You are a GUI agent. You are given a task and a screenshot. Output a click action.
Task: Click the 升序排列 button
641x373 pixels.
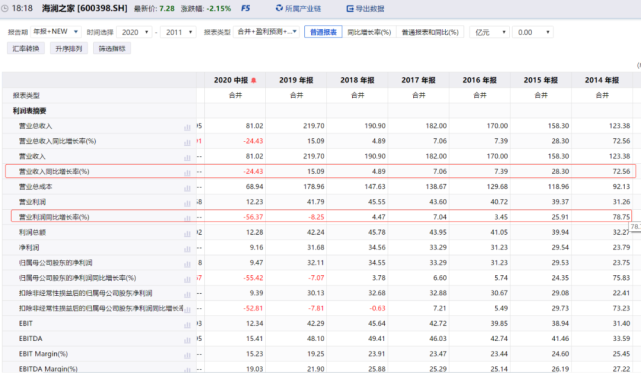[69, 48]
